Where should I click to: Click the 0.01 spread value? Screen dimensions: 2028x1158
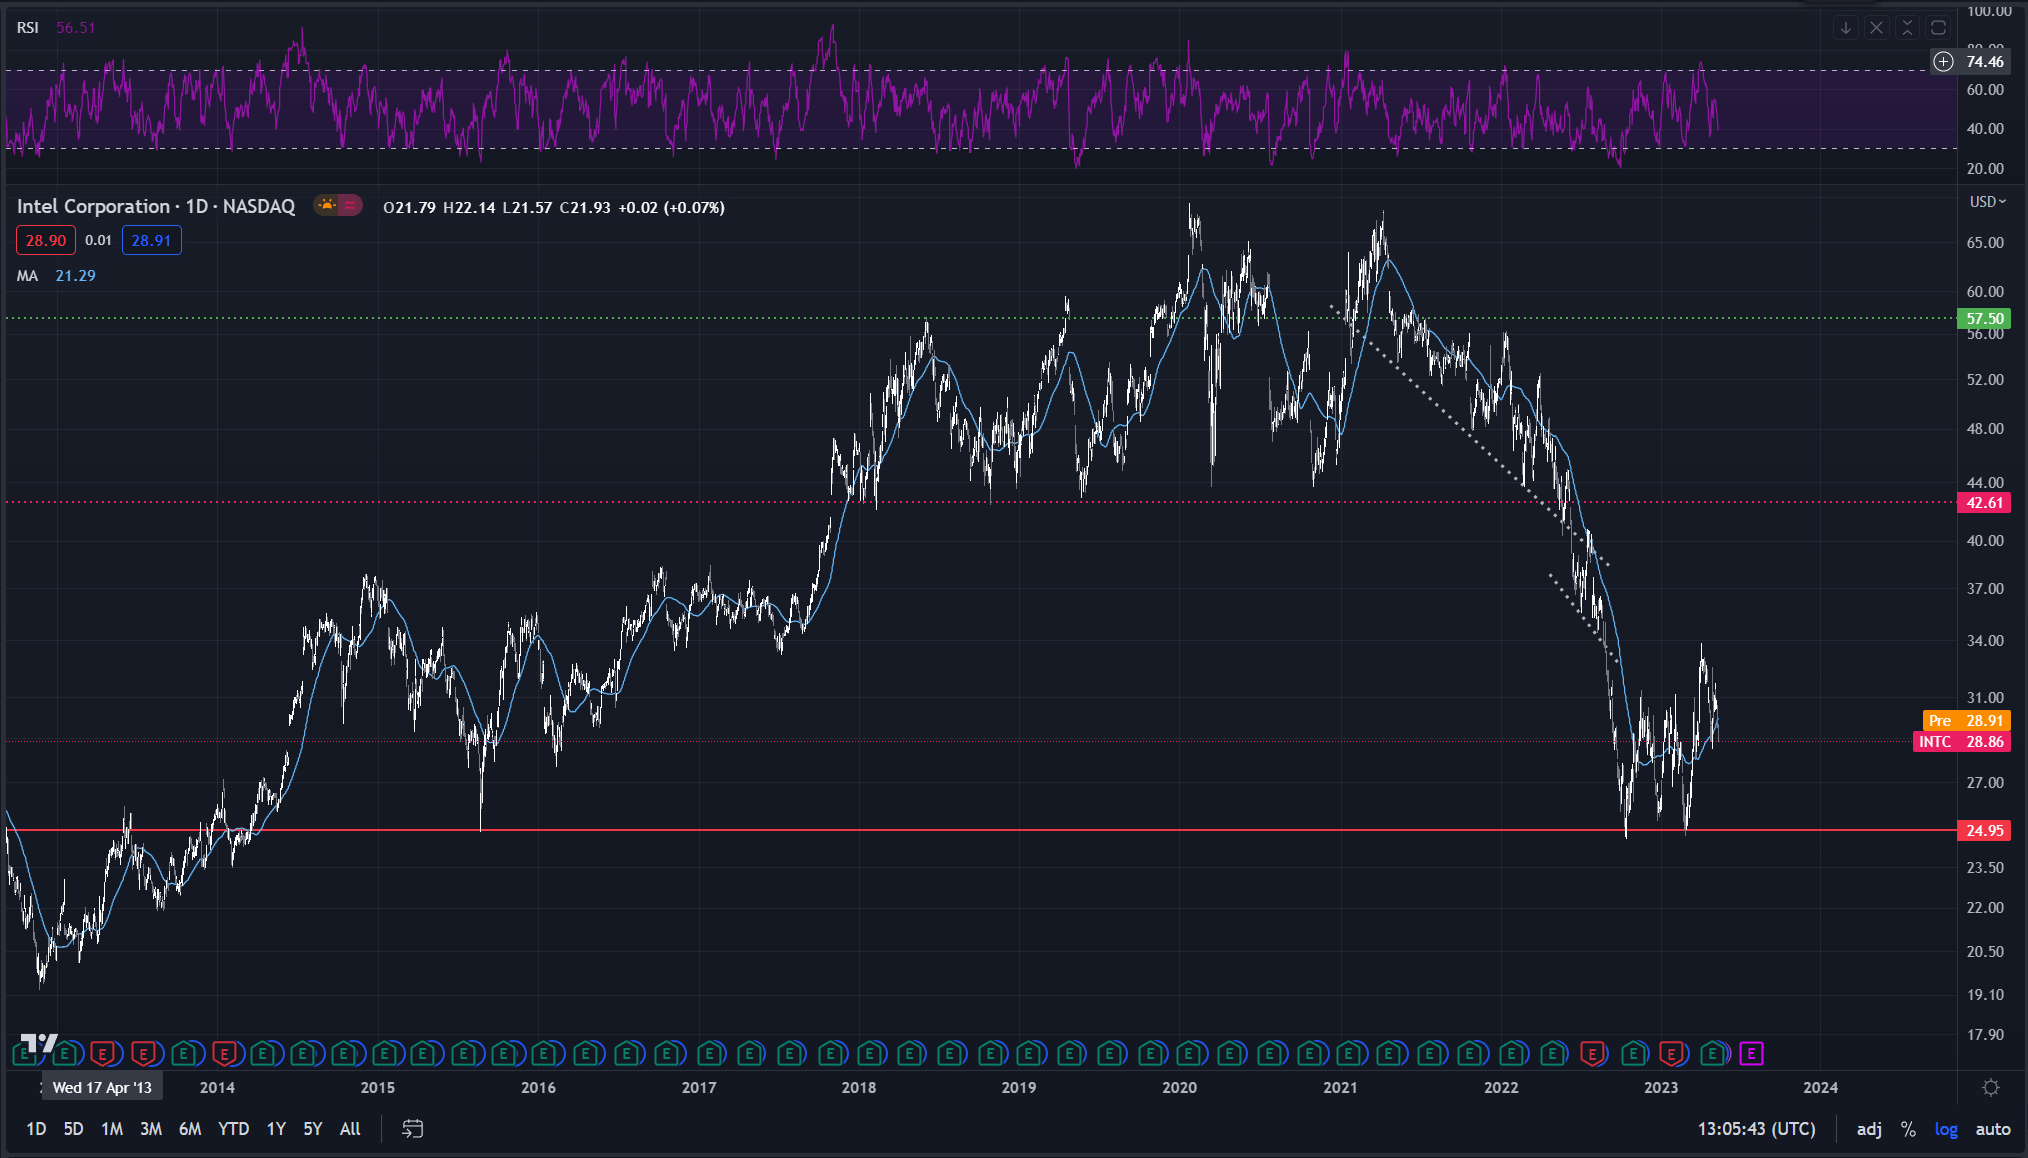click(x=98, y=240)
